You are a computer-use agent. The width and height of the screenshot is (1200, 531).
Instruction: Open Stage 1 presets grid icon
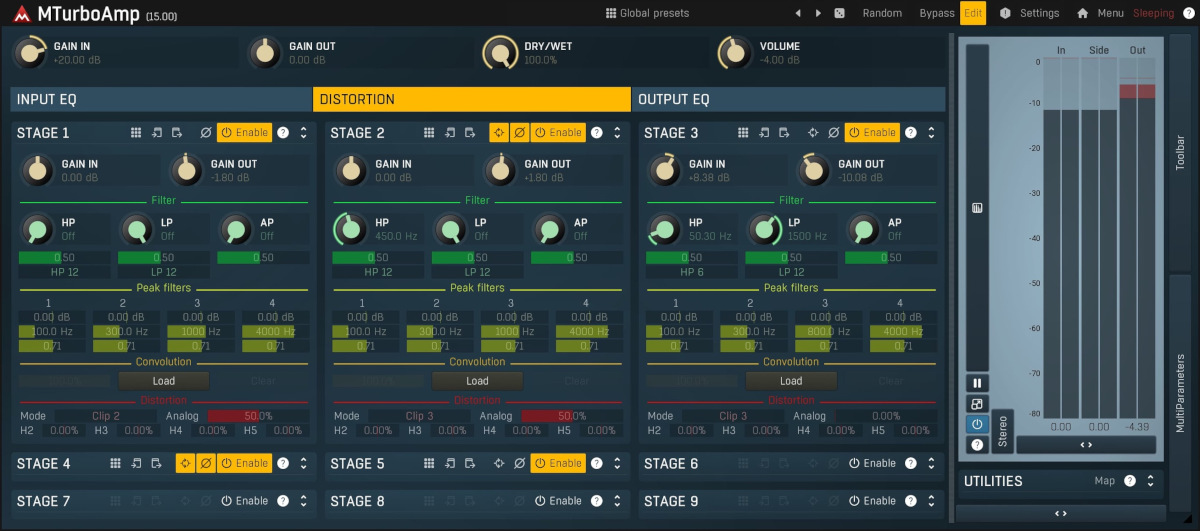click(x=136, y=133)
